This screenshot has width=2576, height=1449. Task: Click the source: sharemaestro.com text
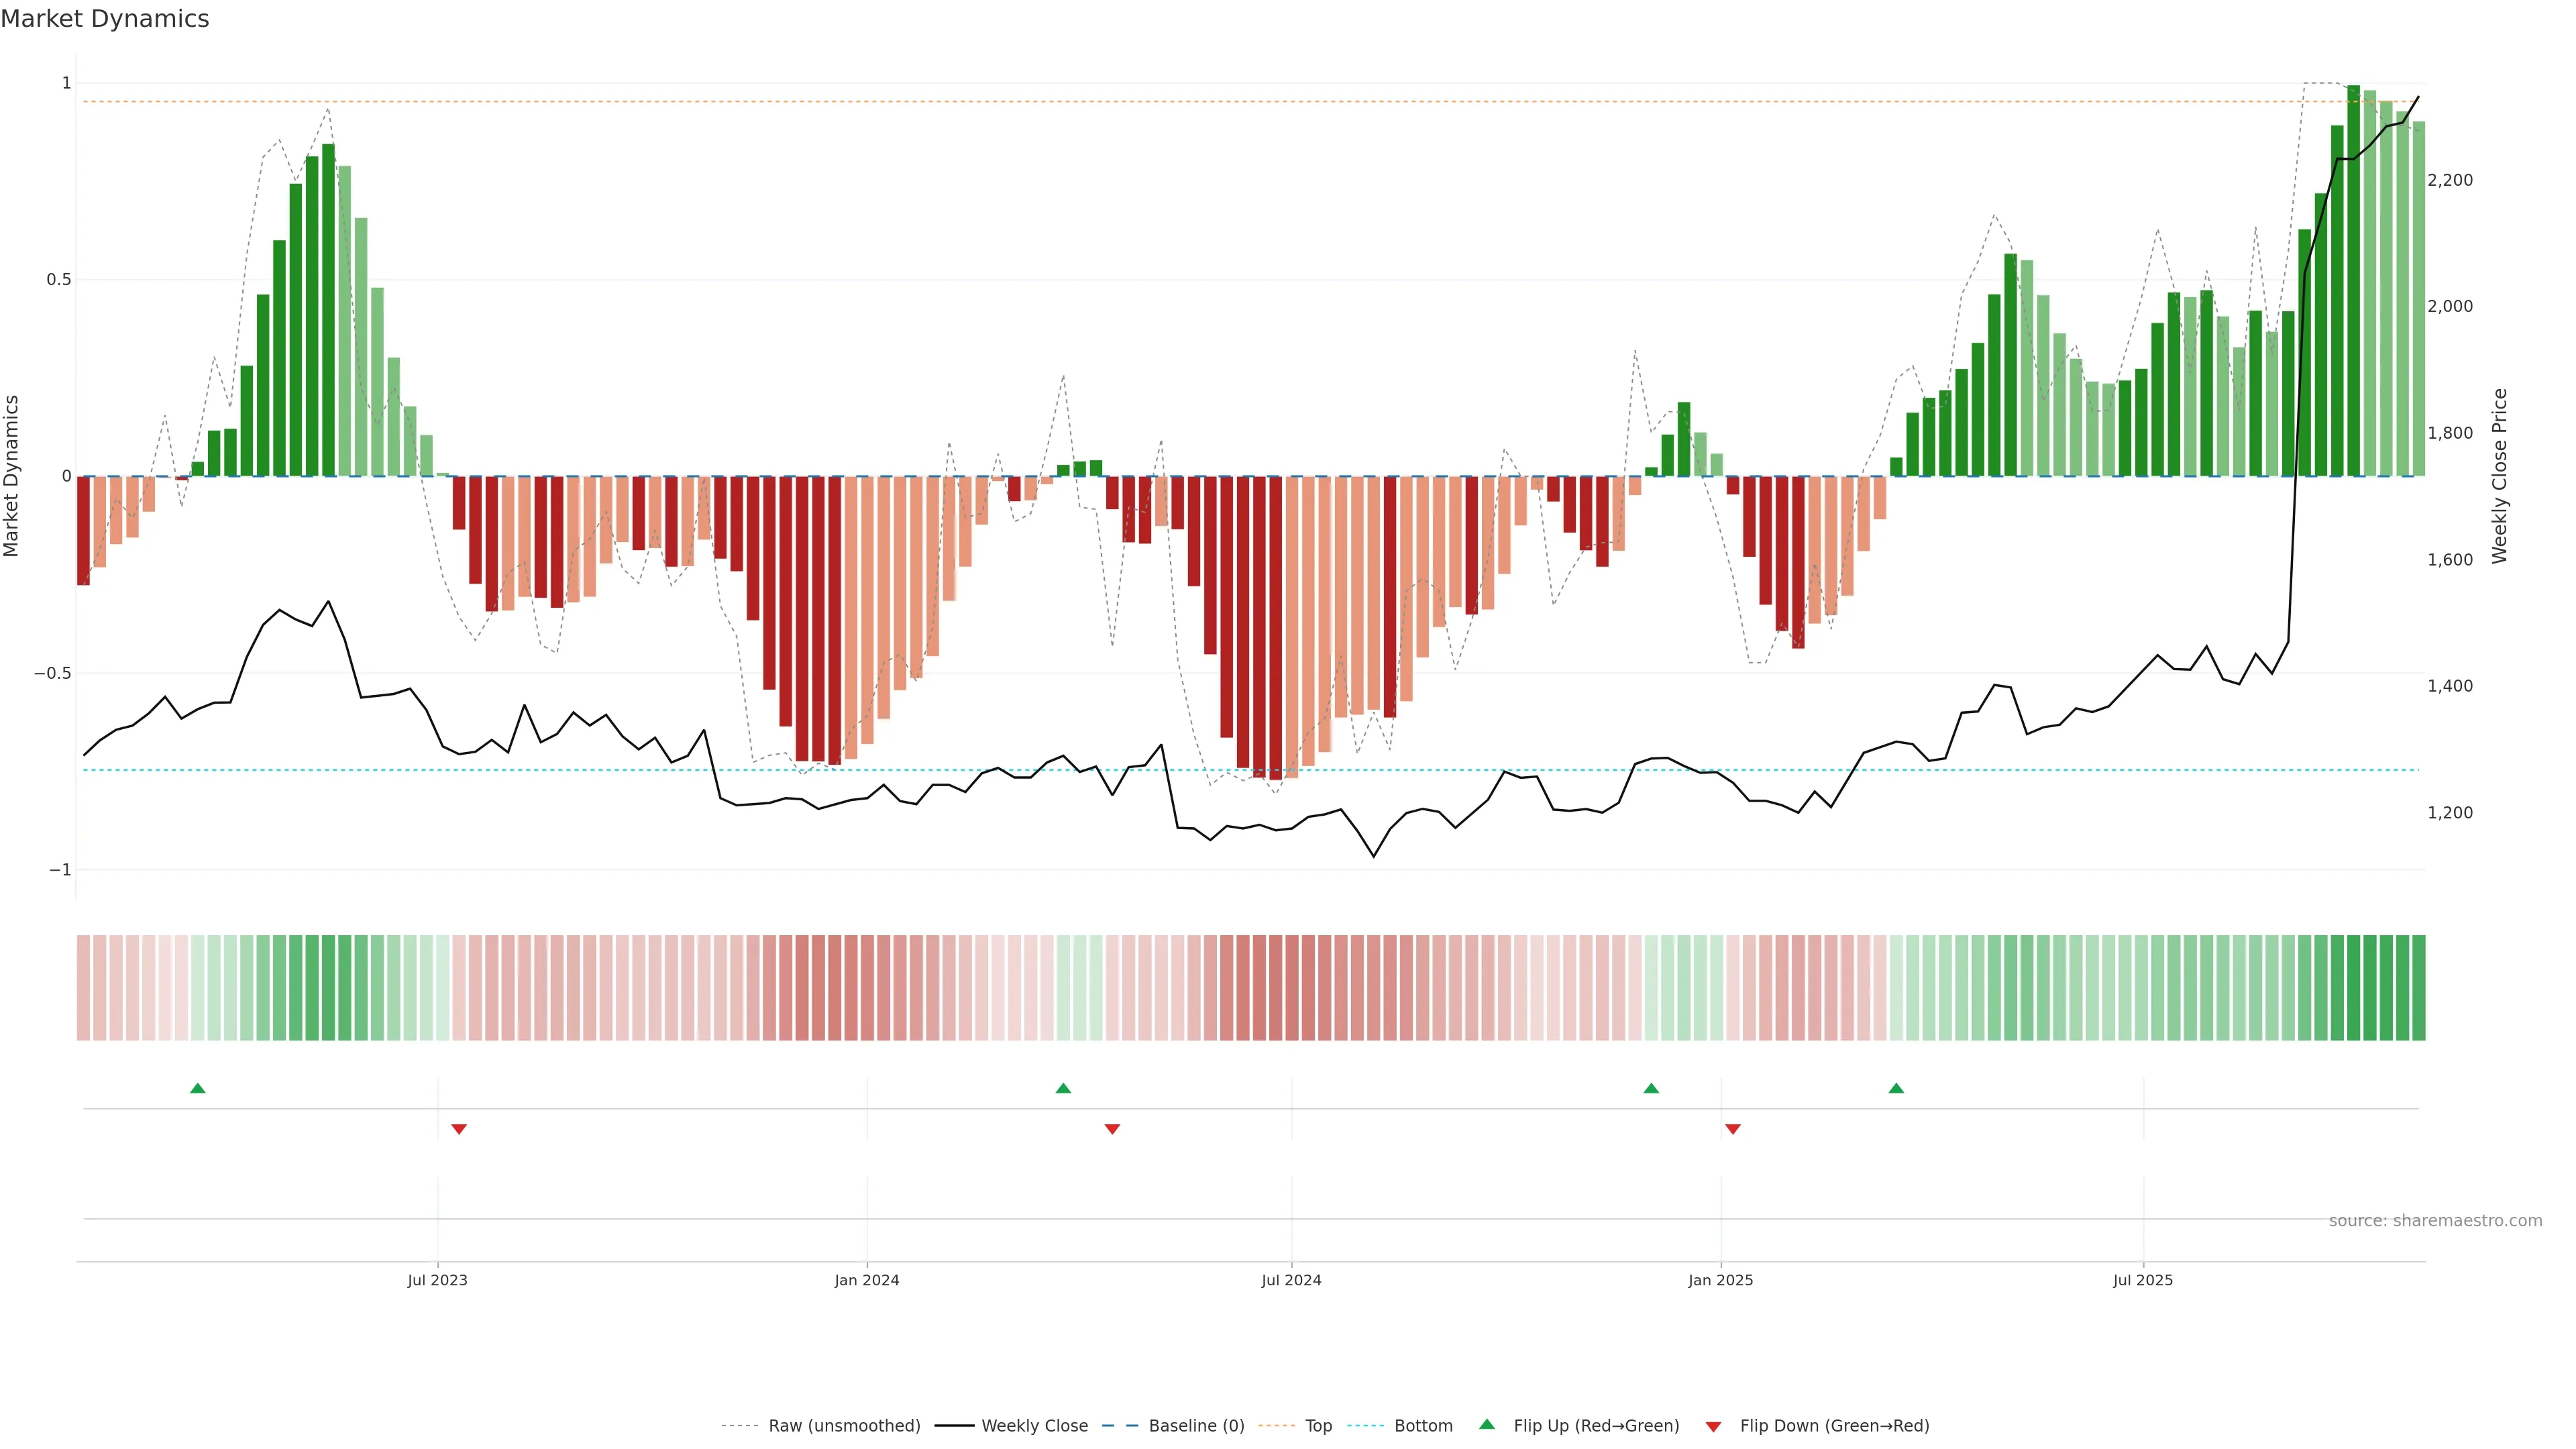click(x=2435, y=1221)
